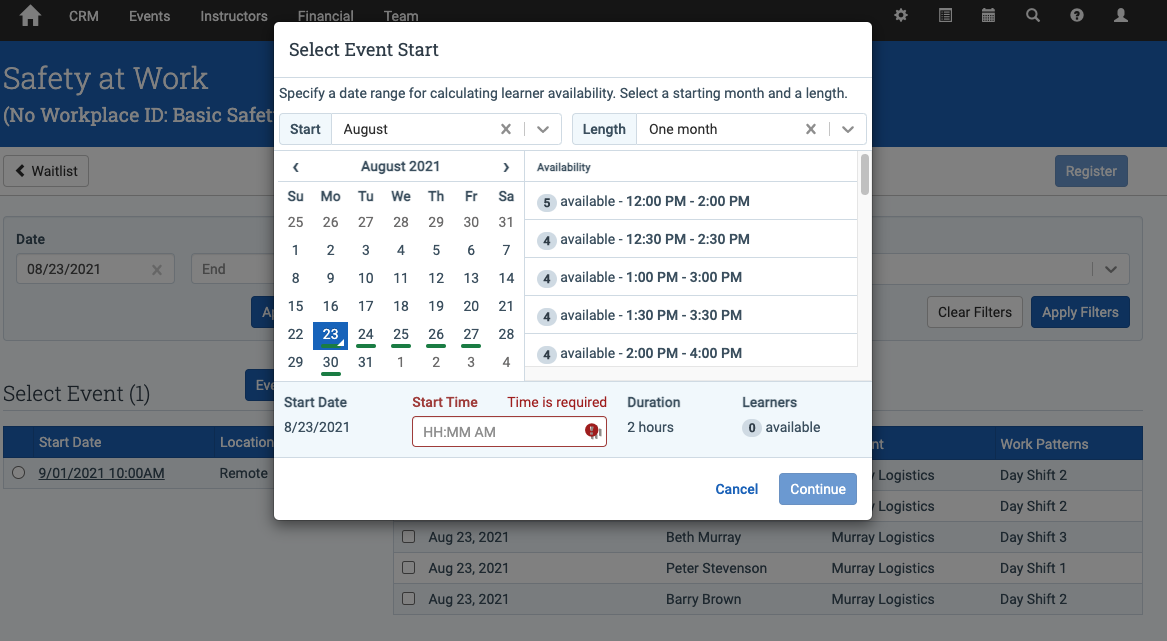1167x641 pixels.
Task: Check the Barry Brown row checkbox
Action: 409,598
